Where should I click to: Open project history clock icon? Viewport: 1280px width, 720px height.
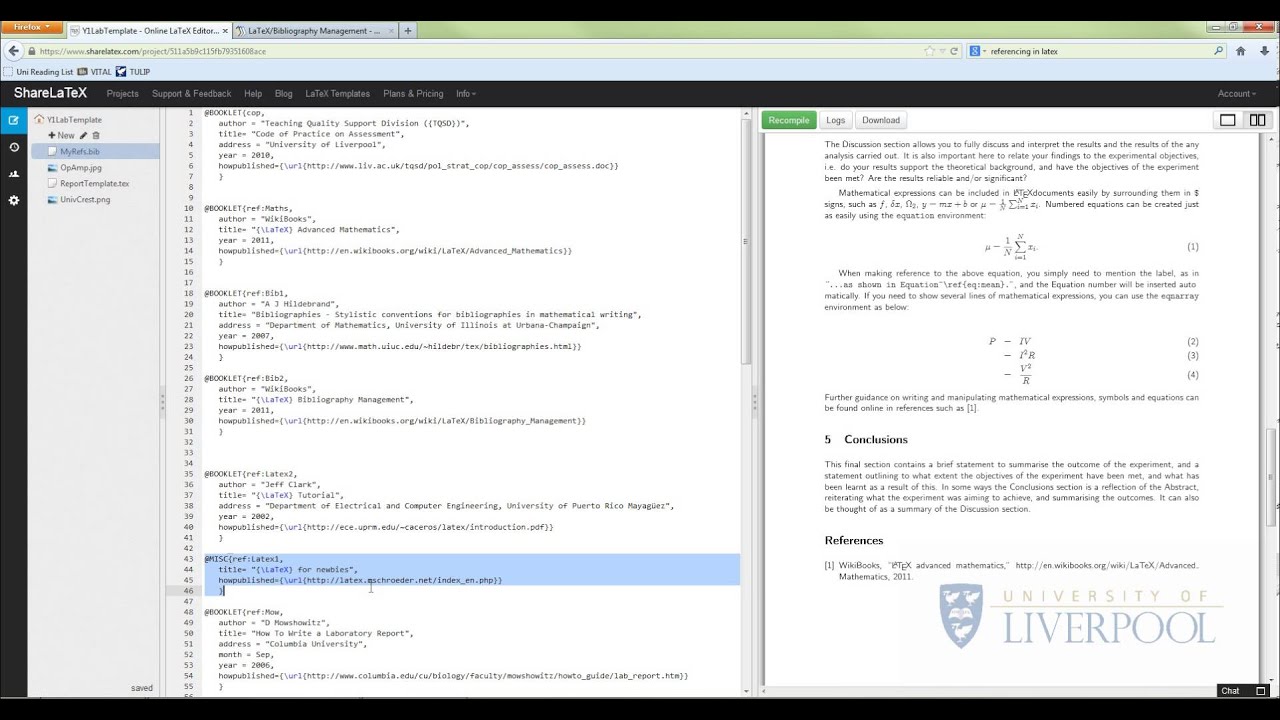[x=14, y=147]
